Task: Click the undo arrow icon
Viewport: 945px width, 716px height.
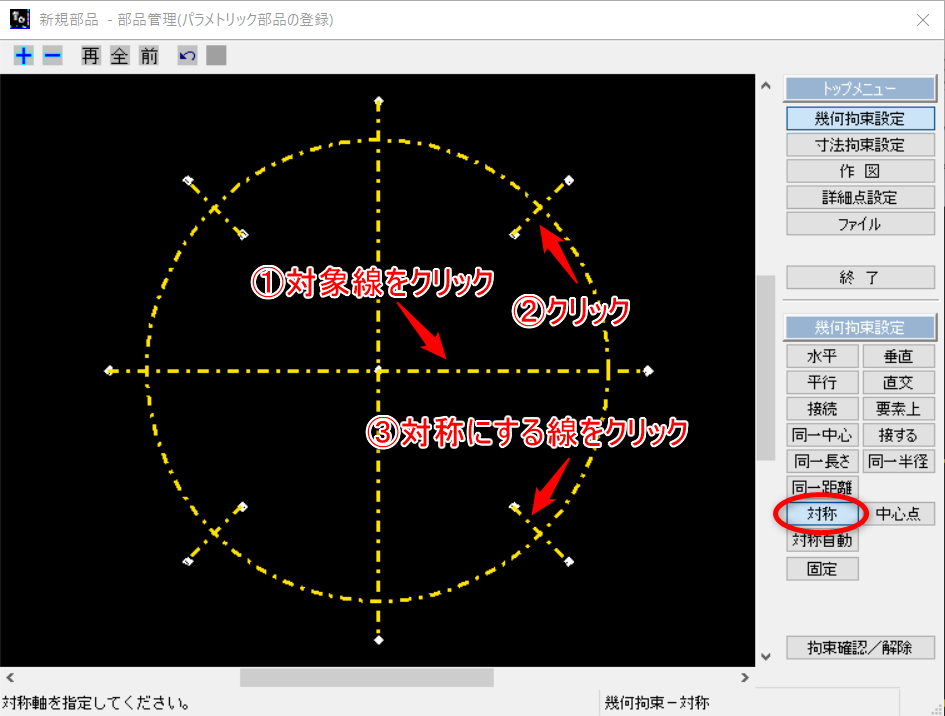Action: (187, 56)
